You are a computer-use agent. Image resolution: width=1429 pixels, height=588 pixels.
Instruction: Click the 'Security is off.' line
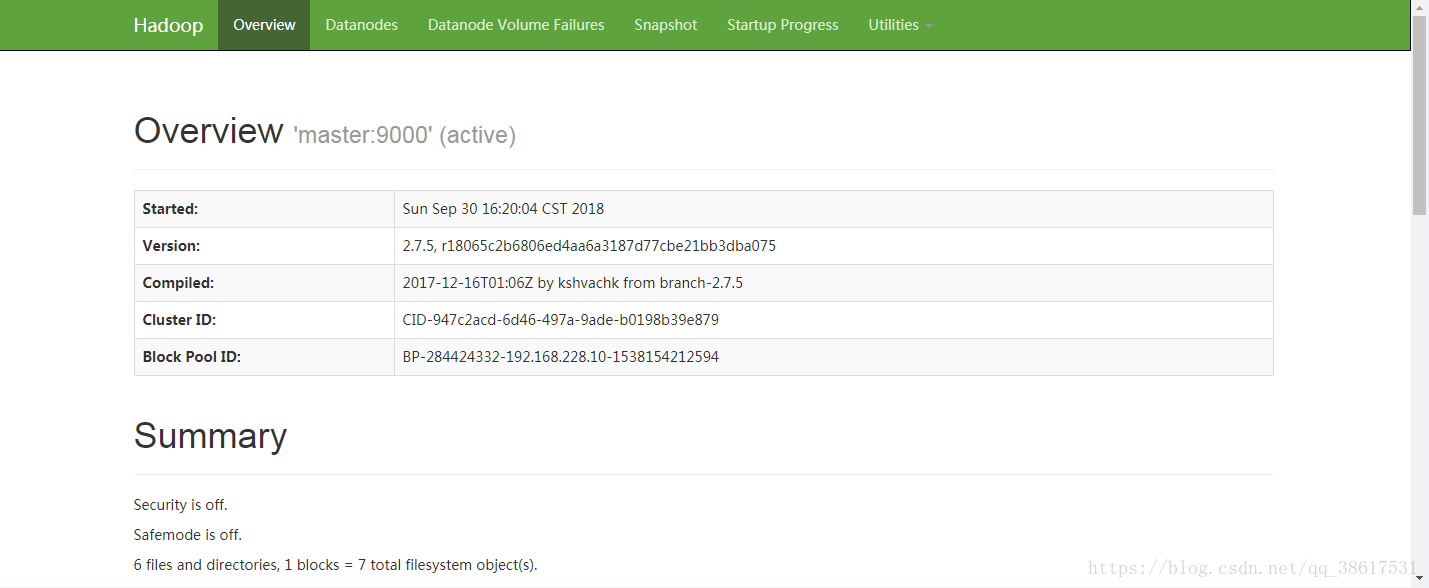[181, 505]
